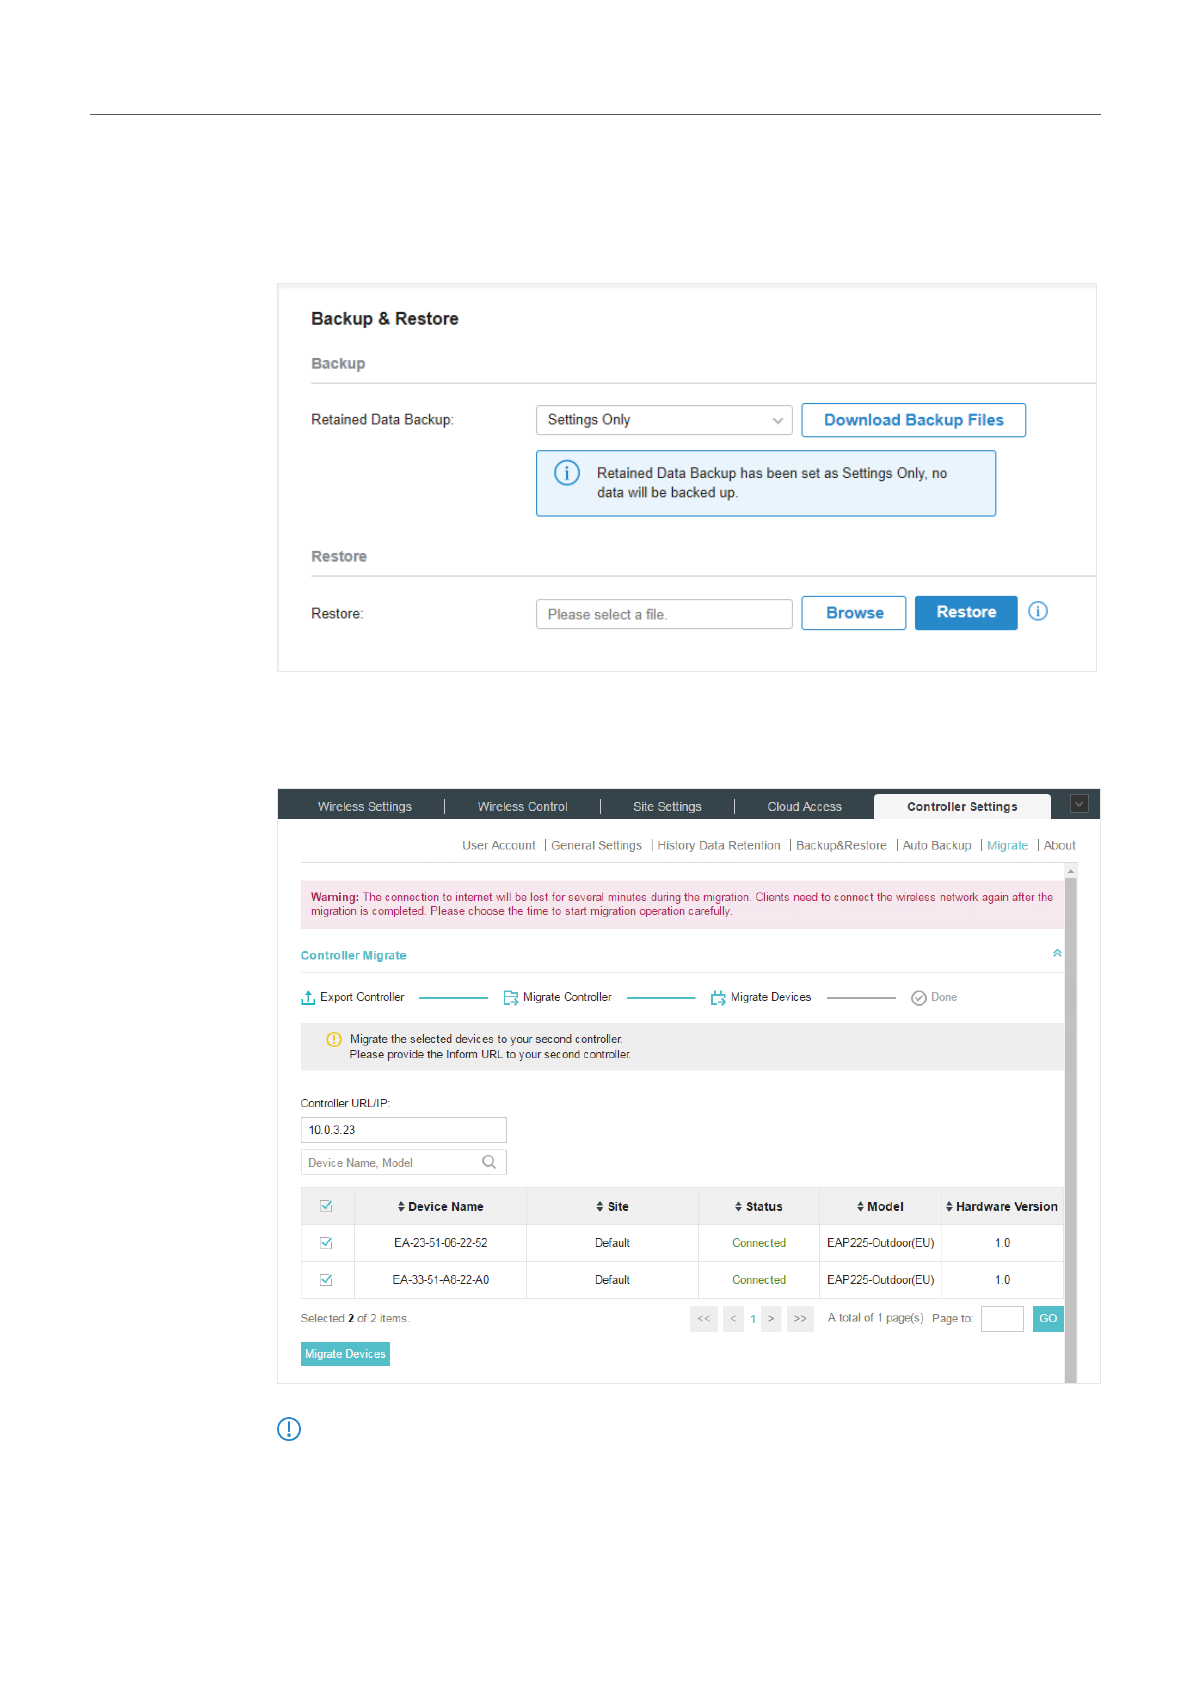The height and width of the screenshot is (1684, 1191).
Task: Uncheck device EA-33-51-A8-22-A0
Action: pyautogui.click(x=326, y=1280)
